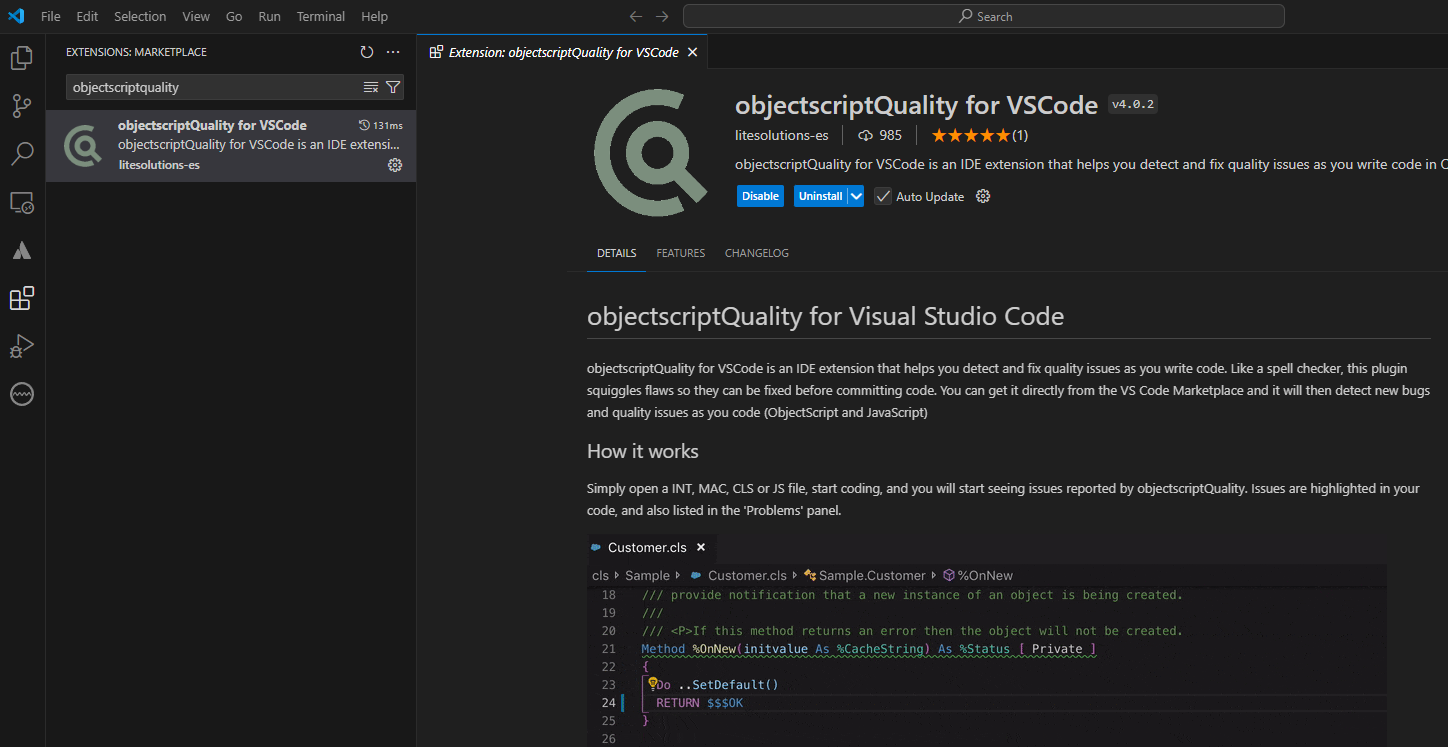Open the View menu
The width and height of the screenshot is (1448, 747).
(x=196, y=16)
